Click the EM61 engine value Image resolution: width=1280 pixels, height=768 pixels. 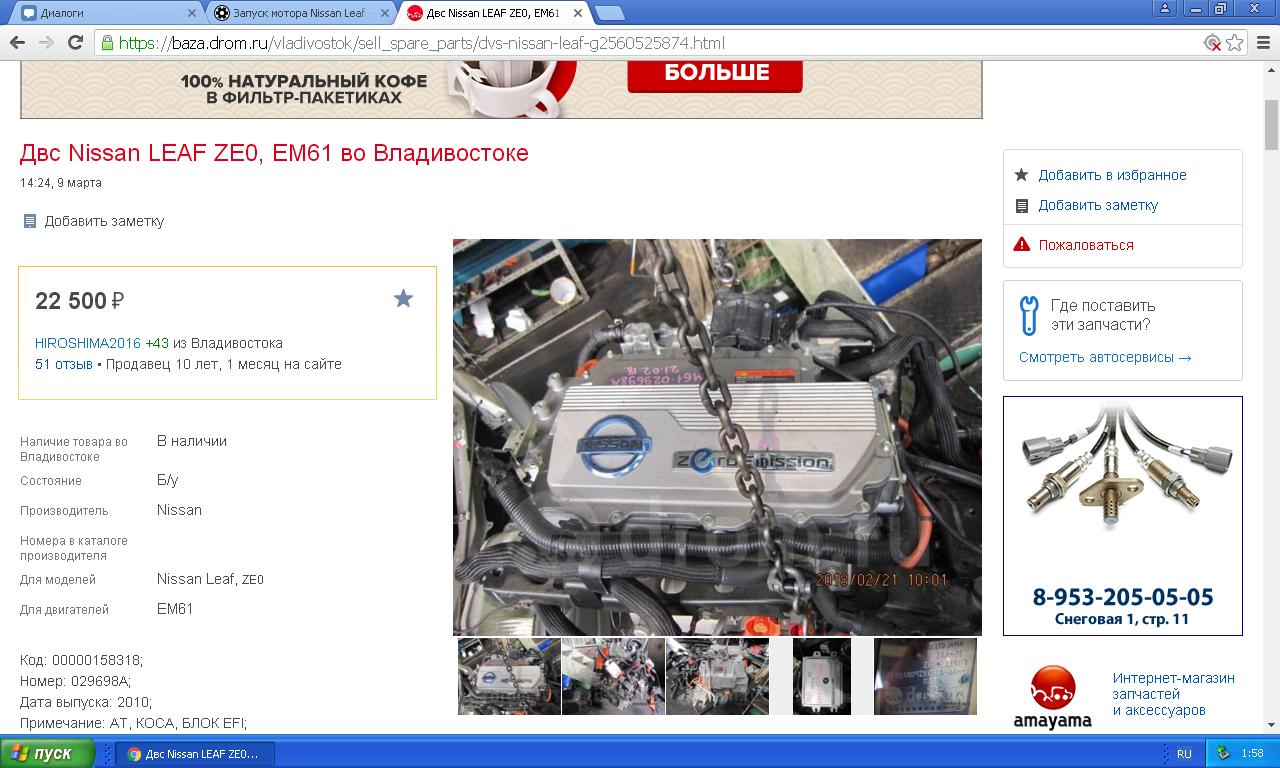(175, 609)
